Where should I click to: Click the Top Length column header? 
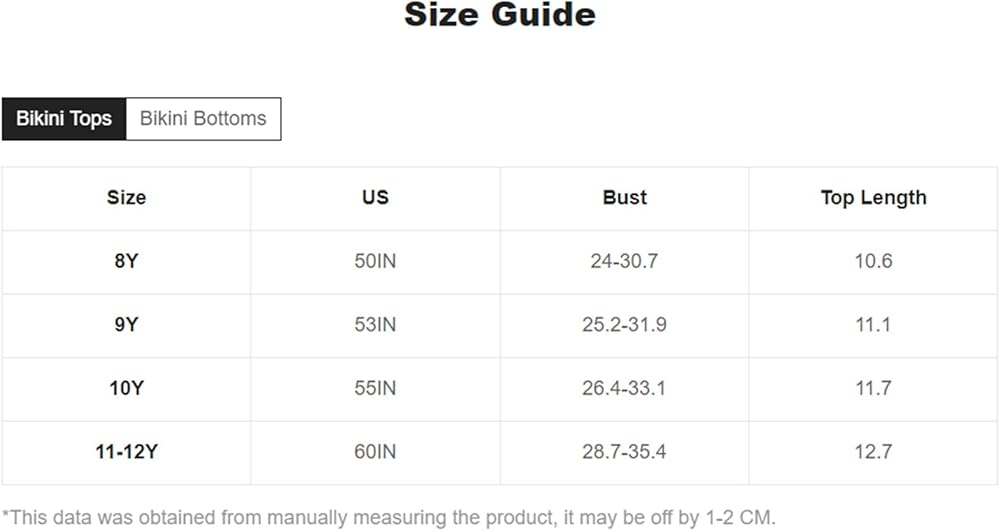coord(873,198)
